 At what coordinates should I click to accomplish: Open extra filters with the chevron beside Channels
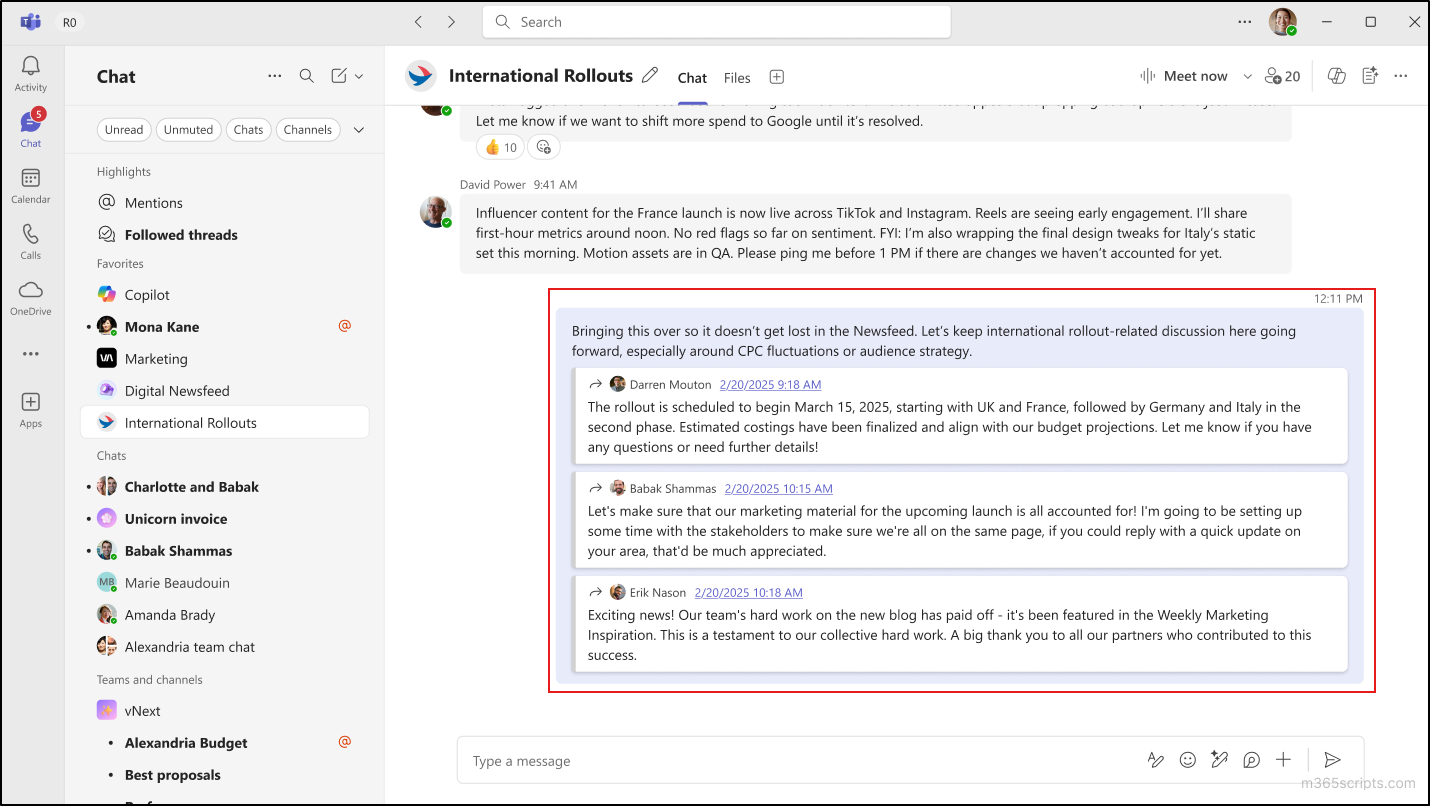click(x=359, y=129)
